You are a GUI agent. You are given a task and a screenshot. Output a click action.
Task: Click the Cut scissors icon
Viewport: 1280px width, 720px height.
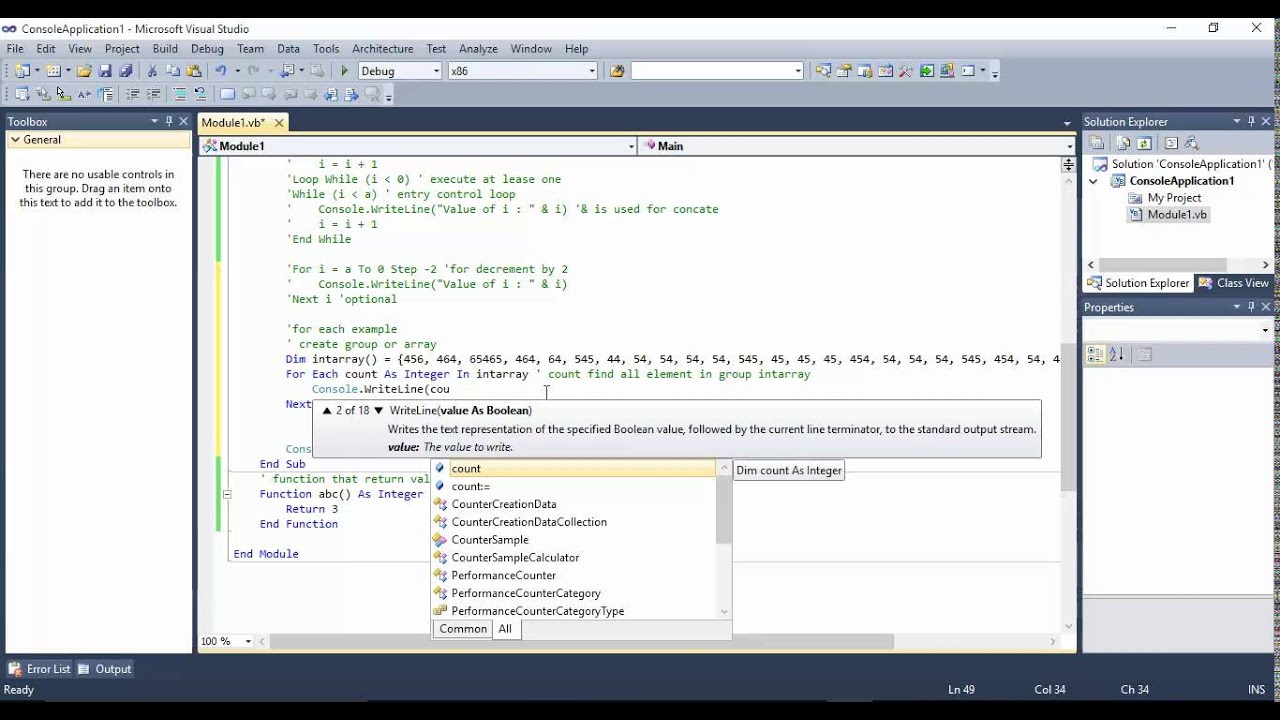152,71
